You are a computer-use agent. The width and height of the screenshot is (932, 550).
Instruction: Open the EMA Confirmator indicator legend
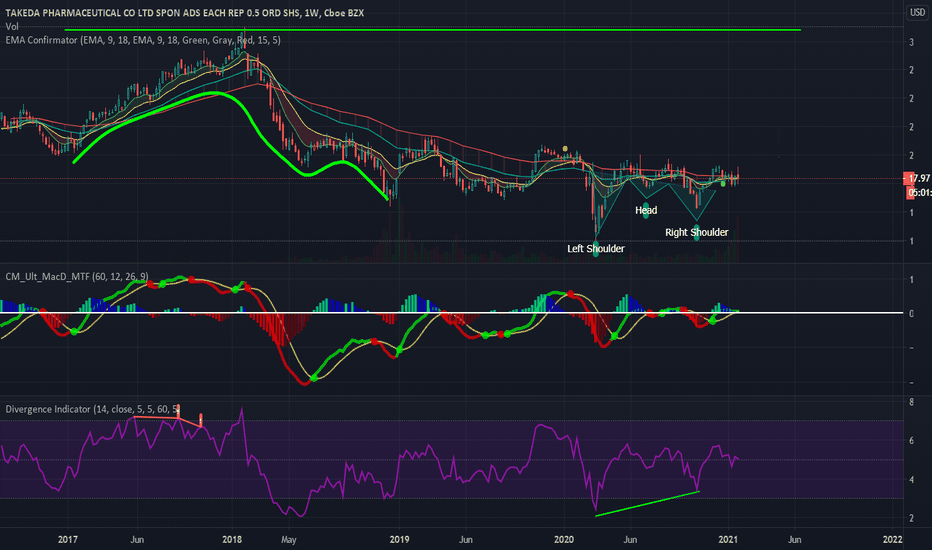[143, 40]
